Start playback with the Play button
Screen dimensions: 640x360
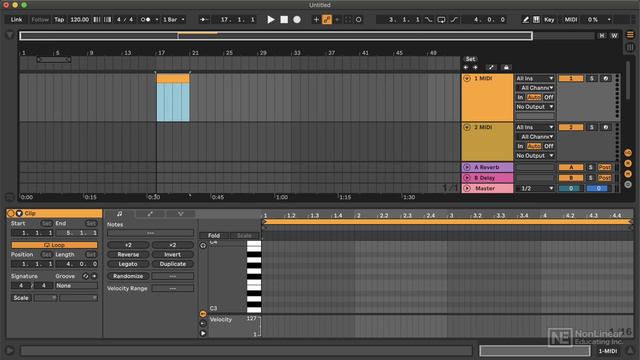click(x=271, y=20)
